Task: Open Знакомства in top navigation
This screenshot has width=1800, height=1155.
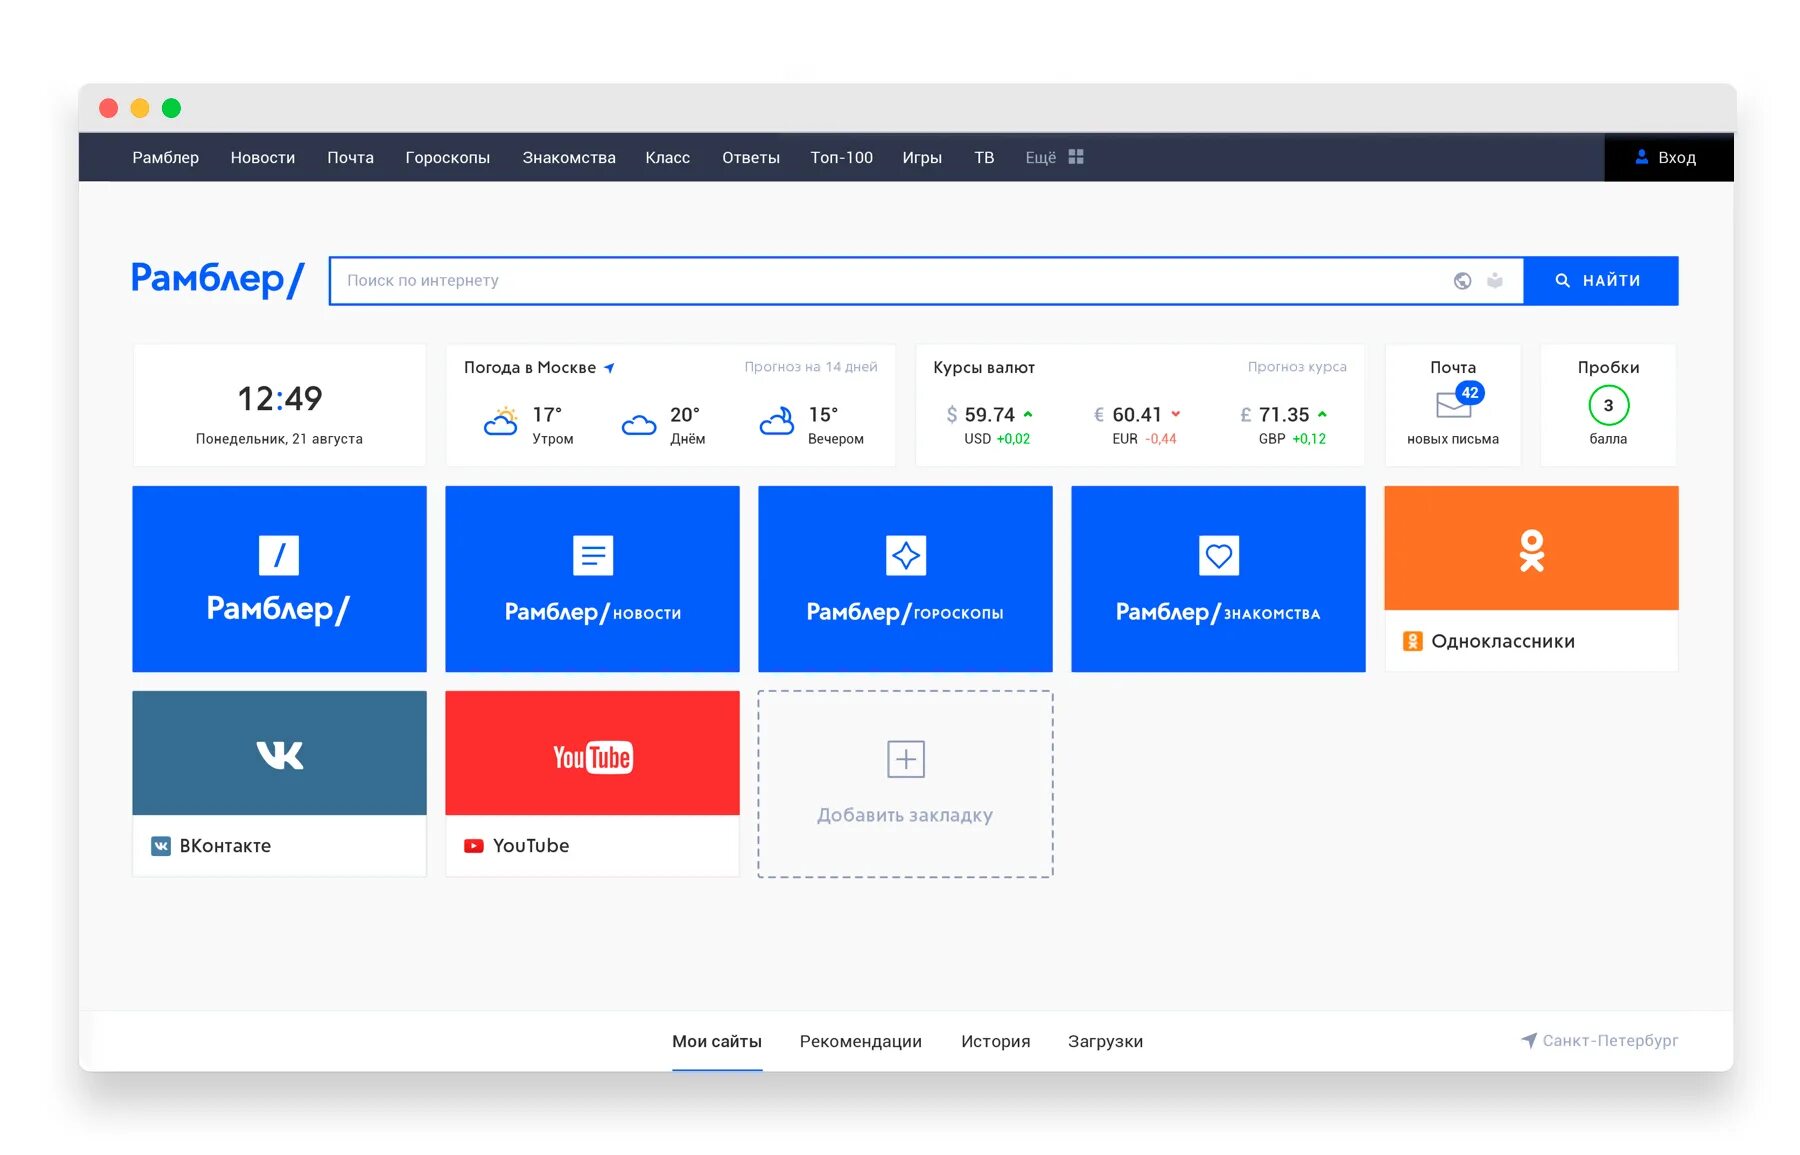Action: point(569,157)
